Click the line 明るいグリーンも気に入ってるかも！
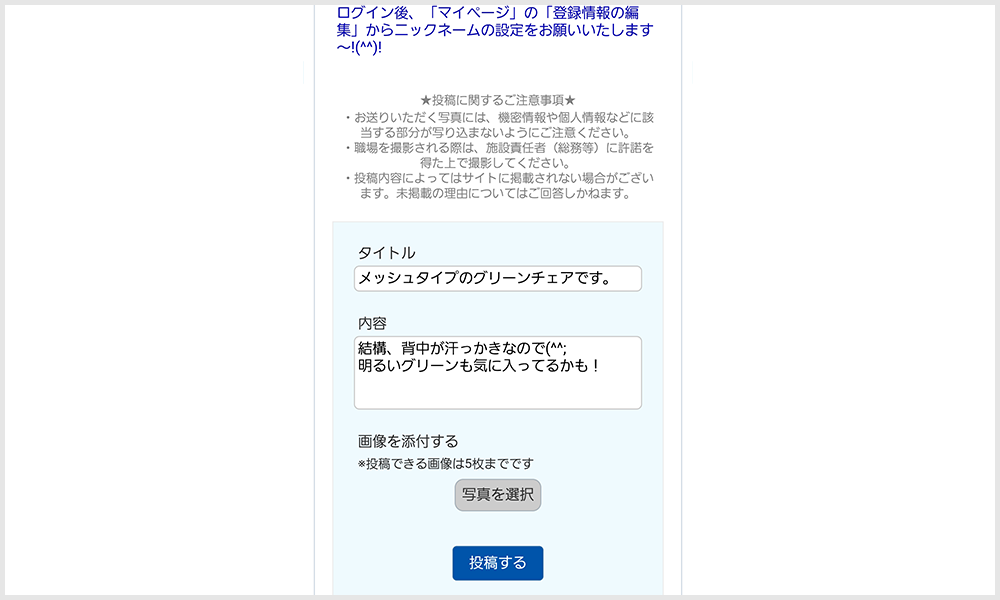Viewport: 1000px width, 600px height. (x=480, y=366)
